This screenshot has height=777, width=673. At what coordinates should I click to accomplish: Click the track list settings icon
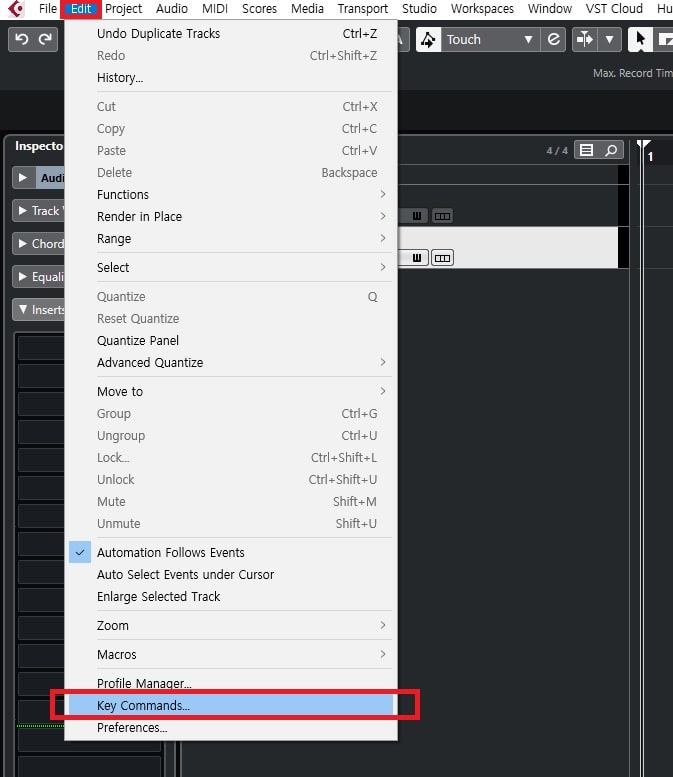point(586,150)
